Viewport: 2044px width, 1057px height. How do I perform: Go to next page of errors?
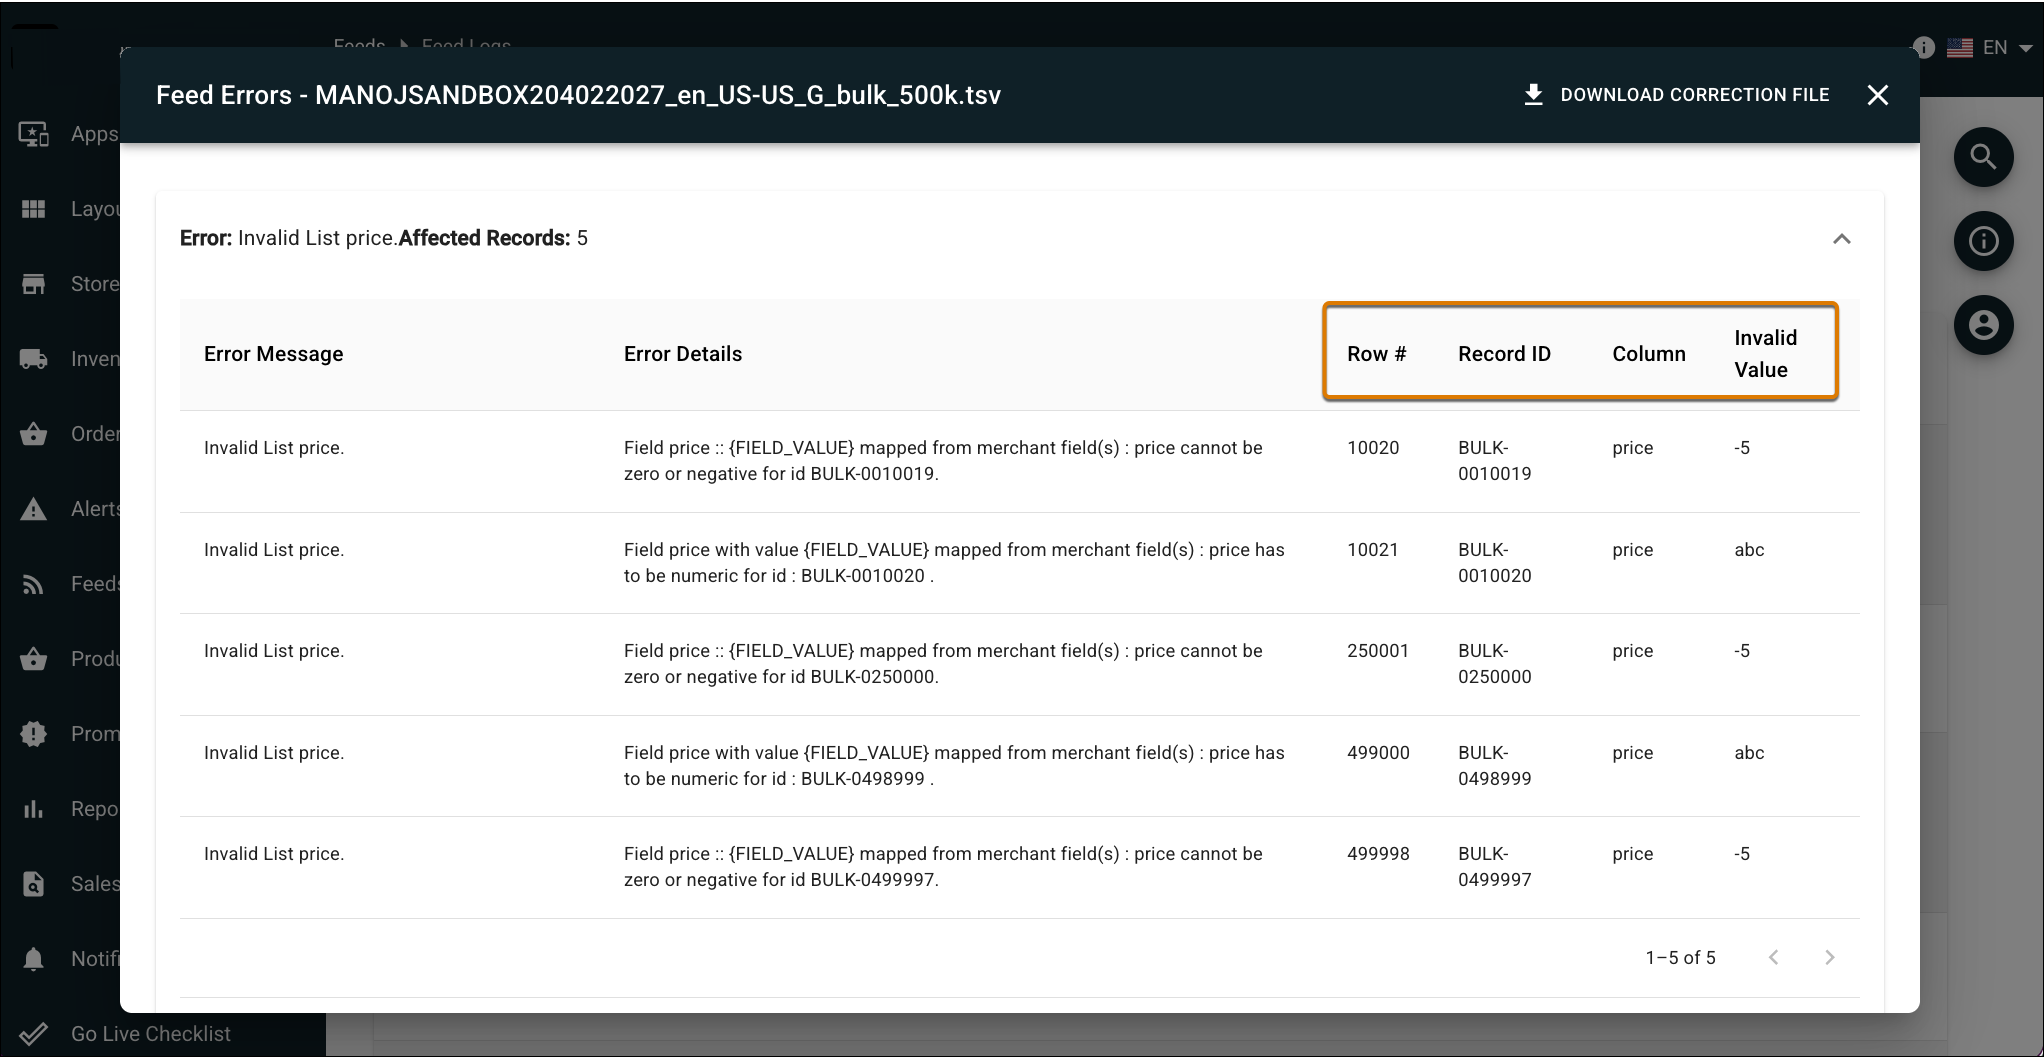click(x=1829, y=957)
